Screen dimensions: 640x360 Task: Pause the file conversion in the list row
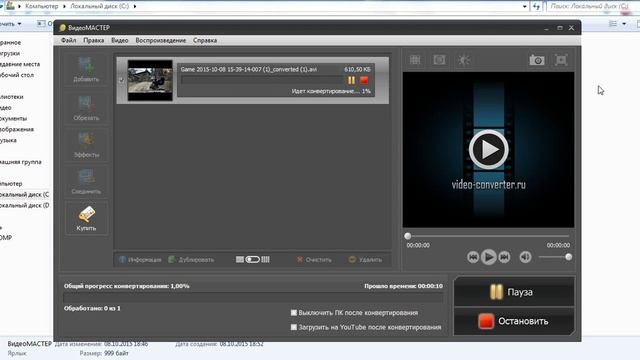(x=351, y=80)
